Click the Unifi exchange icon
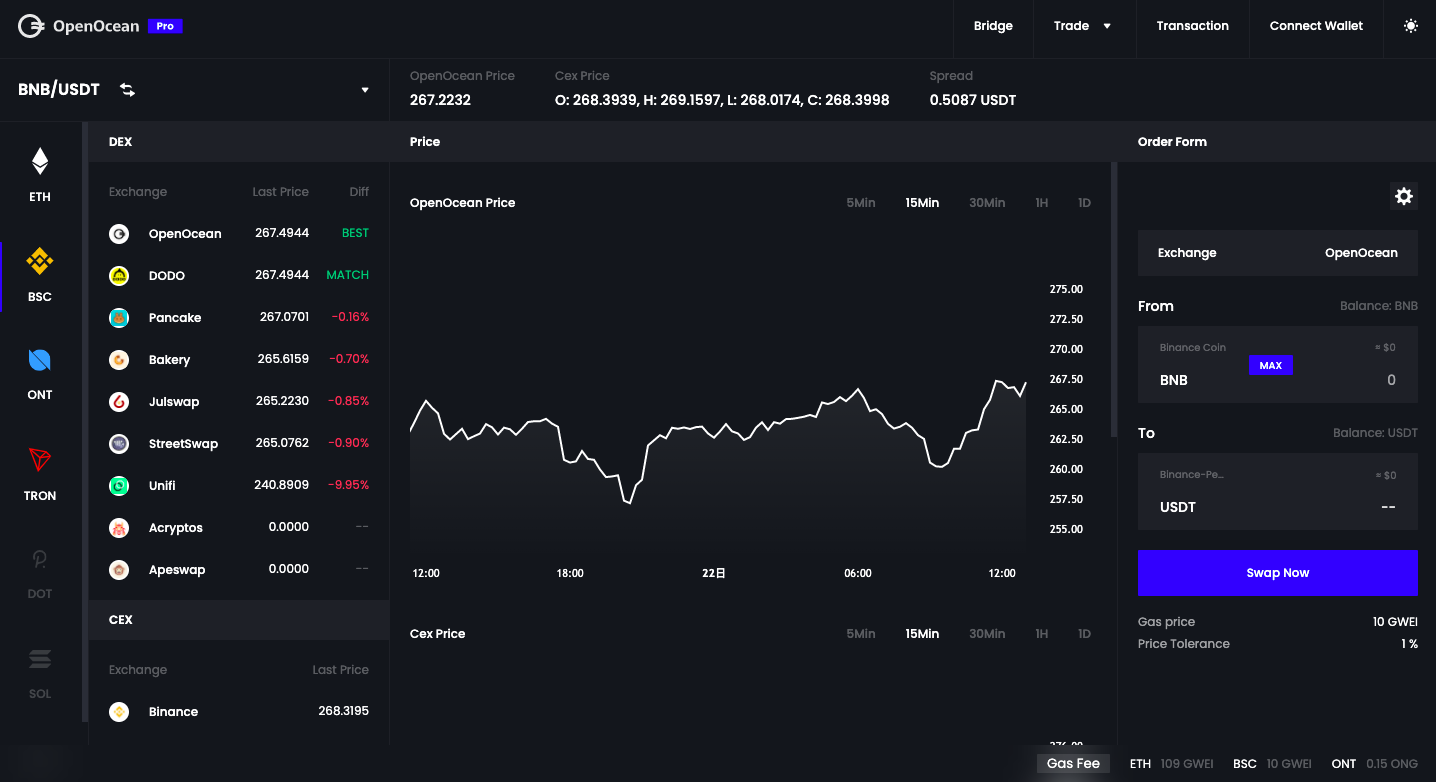1436x782 pixels. [x=119, y=486]
